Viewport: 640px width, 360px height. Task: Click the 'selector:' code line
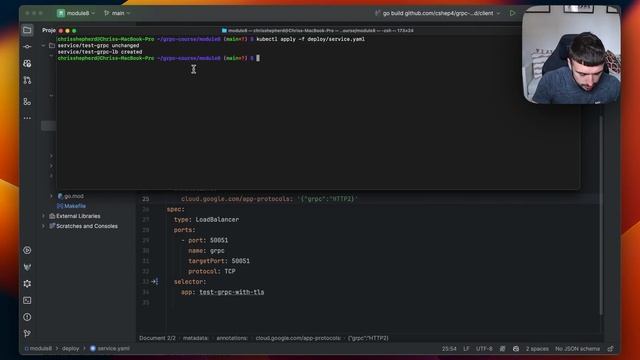point(190,282)
